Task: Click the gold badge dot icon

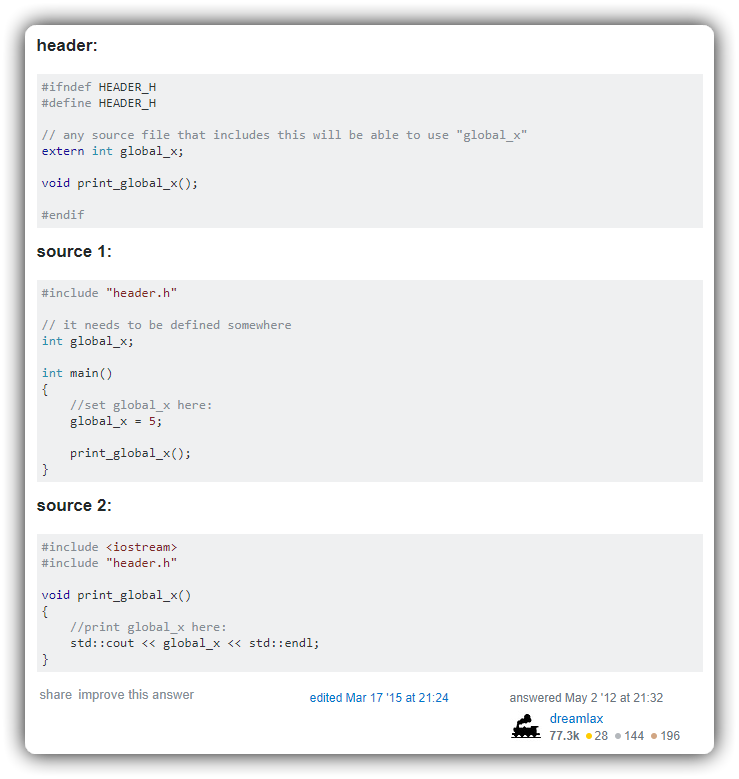Action: (x=589, y=736)
